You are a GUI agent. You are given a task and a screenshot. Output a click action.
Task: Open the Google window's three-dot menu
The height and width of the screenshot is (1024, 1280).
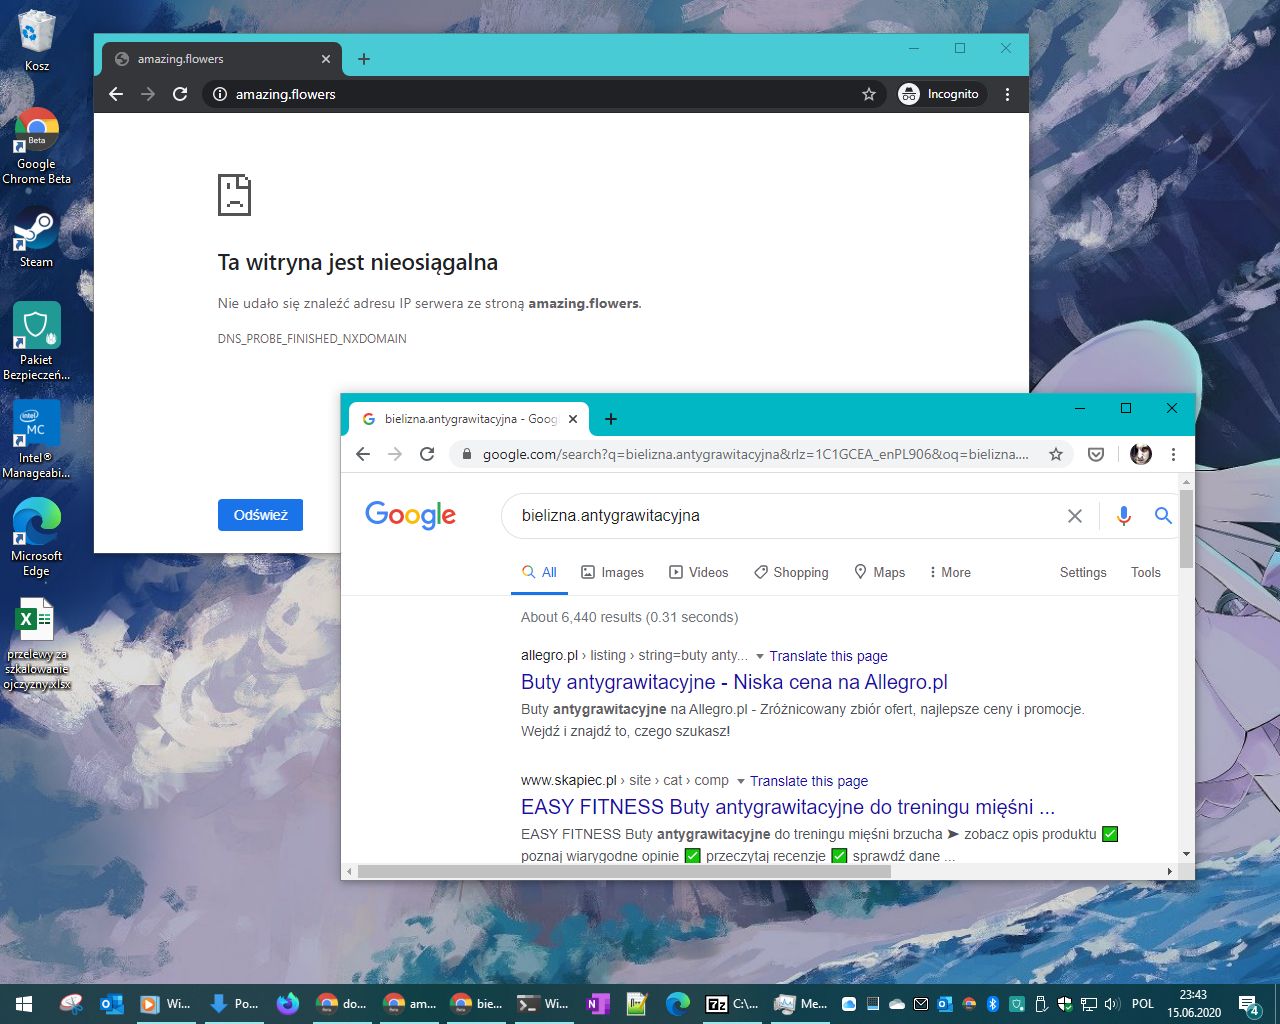click(x=1173, y=454)
